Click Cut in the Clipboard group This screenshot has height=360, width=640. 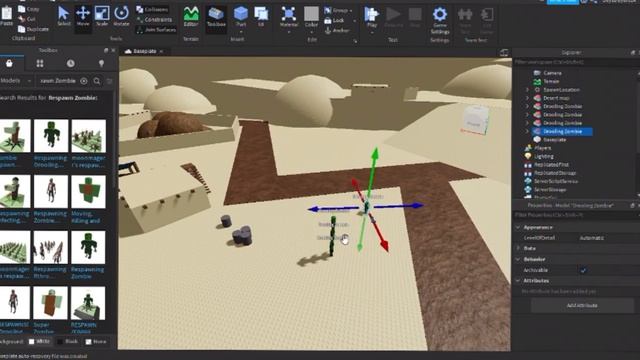27,19
